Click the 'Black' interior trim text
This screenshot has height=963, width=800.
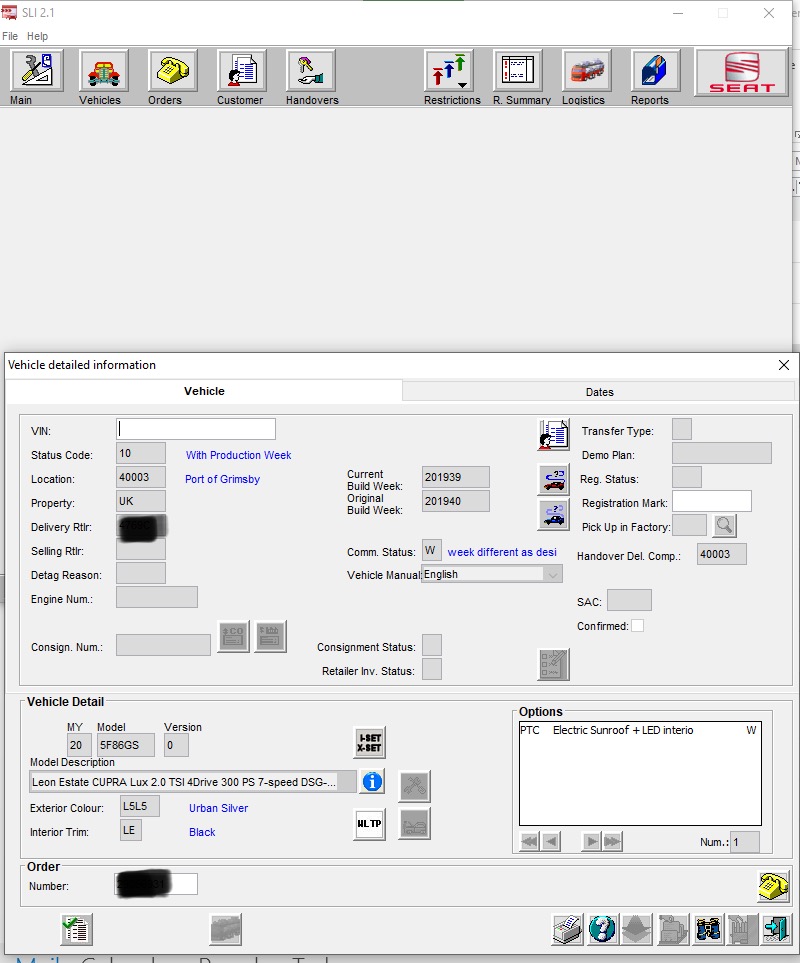(x=202, y=832)
